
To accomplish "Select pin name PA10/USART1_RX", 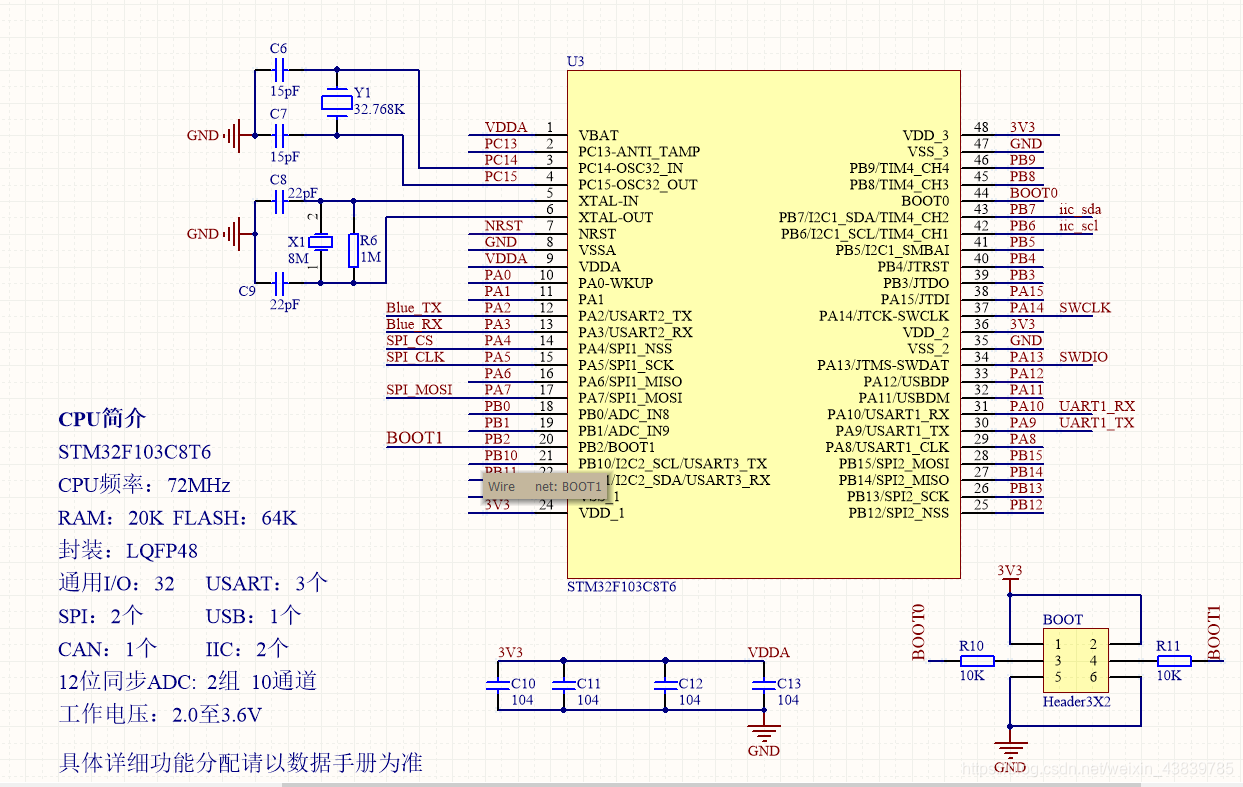I will coord(888,414).
